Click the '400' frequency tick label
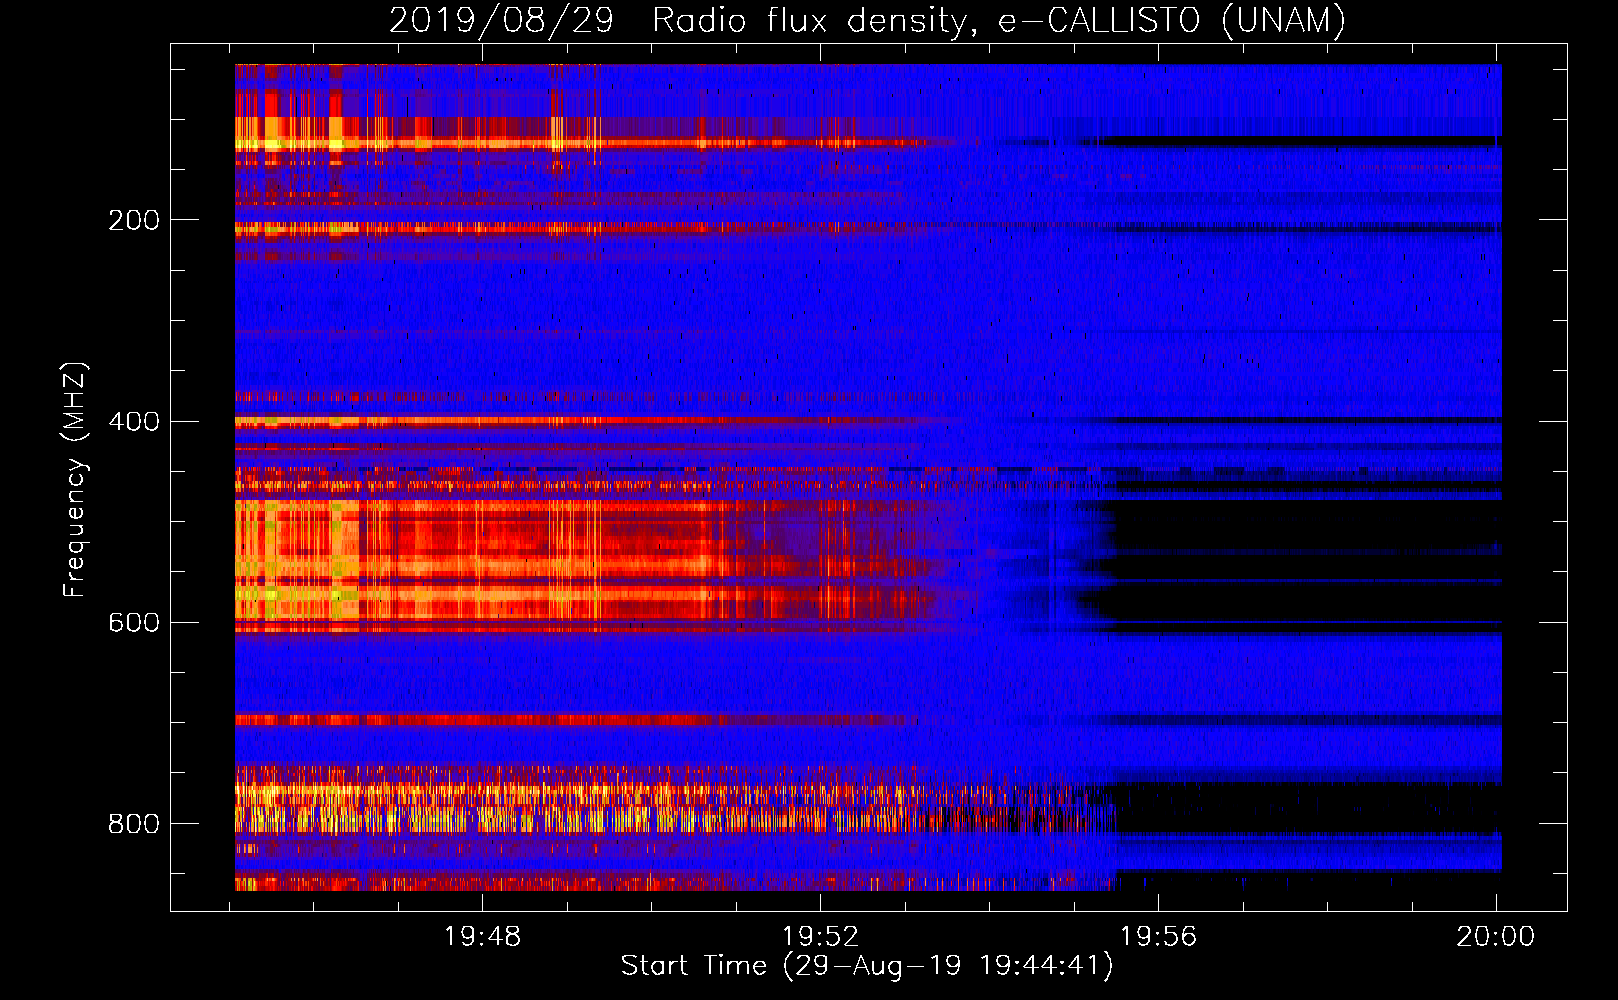This screenshot has width=1618, height=1000. click(x=134, y=421)
